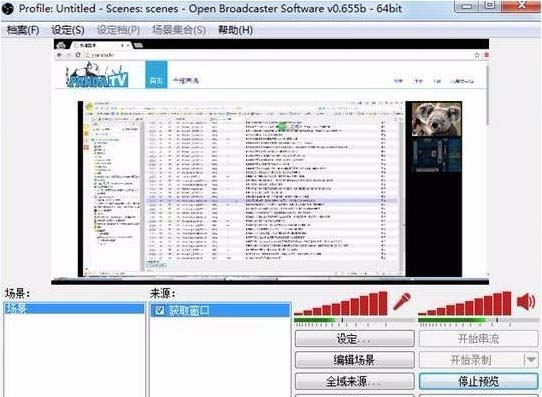
Task: Open the 开始录制 dropdown arrow
Action: [531, 360]
